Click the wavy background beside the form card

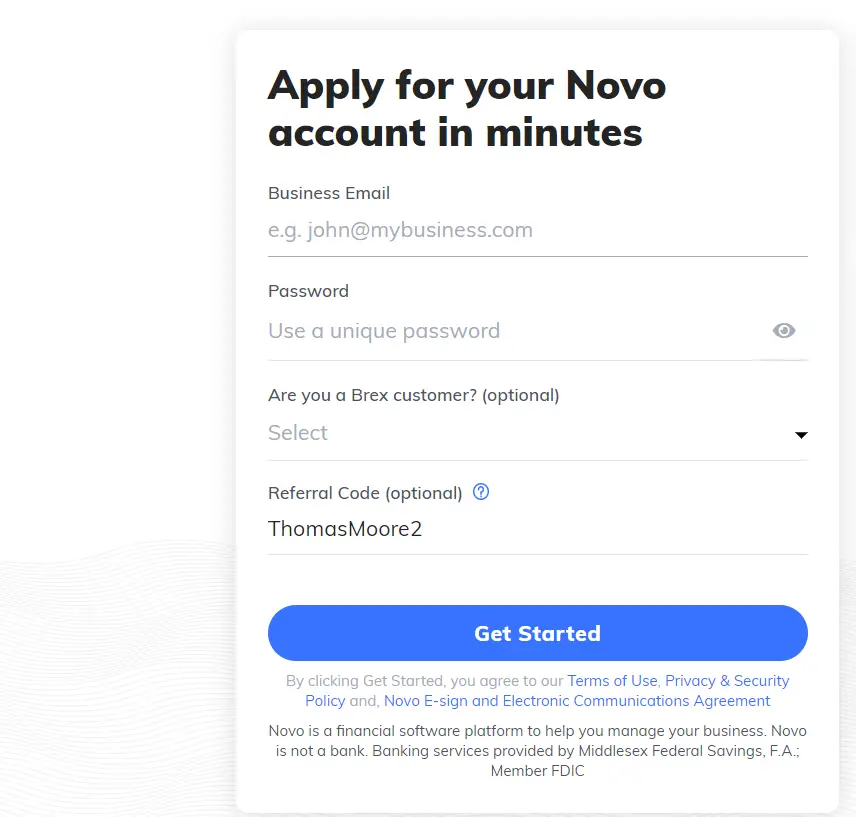click(x=117, y=655)
